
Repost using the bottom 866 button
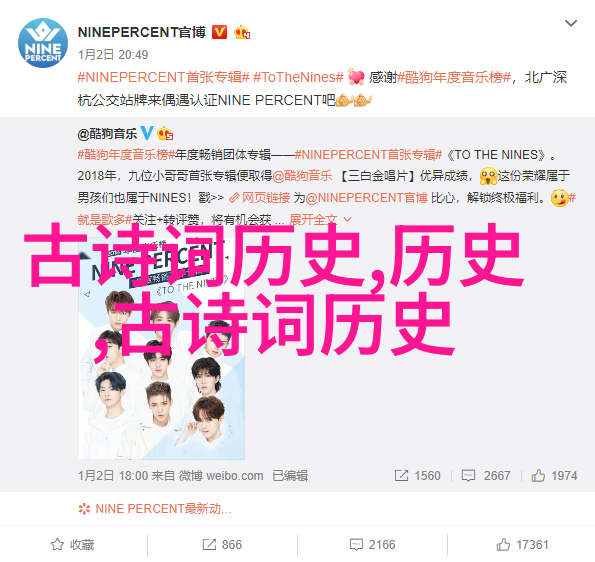tap(222, 545)
